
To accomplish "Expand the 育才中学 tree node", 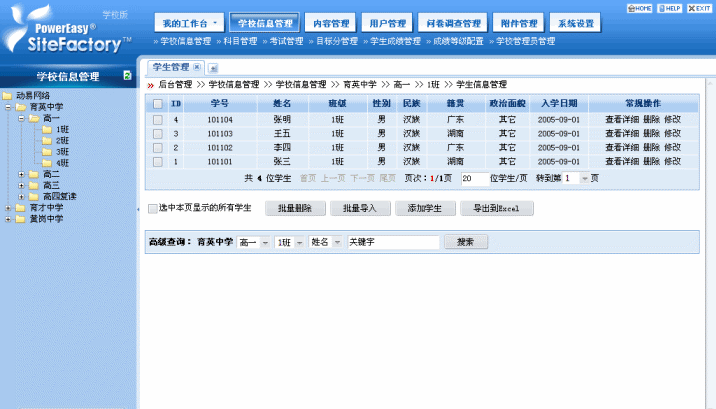I will 8,208.
